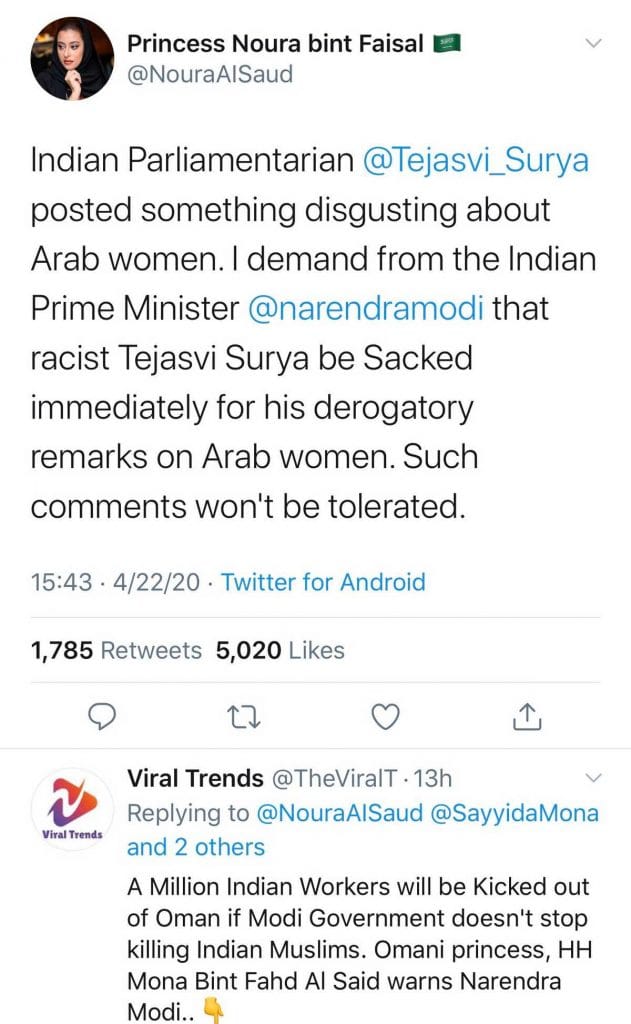
Task: Click the reply speech bubble icon
Action: 103,715
